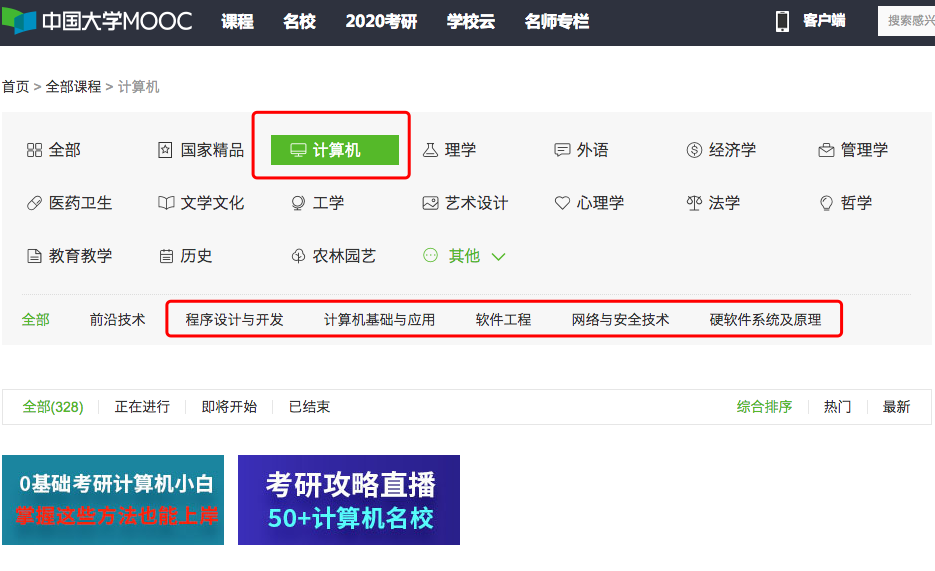Viewport: 935px width, 571px height.
Task: Open the 客户端 download link
Action: (824, 21)
